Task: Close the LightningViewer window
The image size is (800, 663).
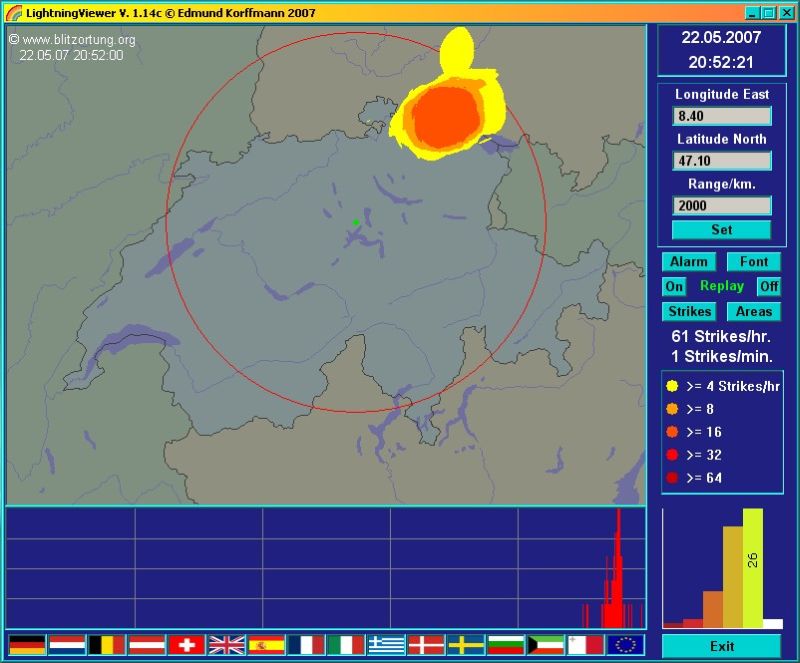Action: pyautogui.click(x=787, y=13)
